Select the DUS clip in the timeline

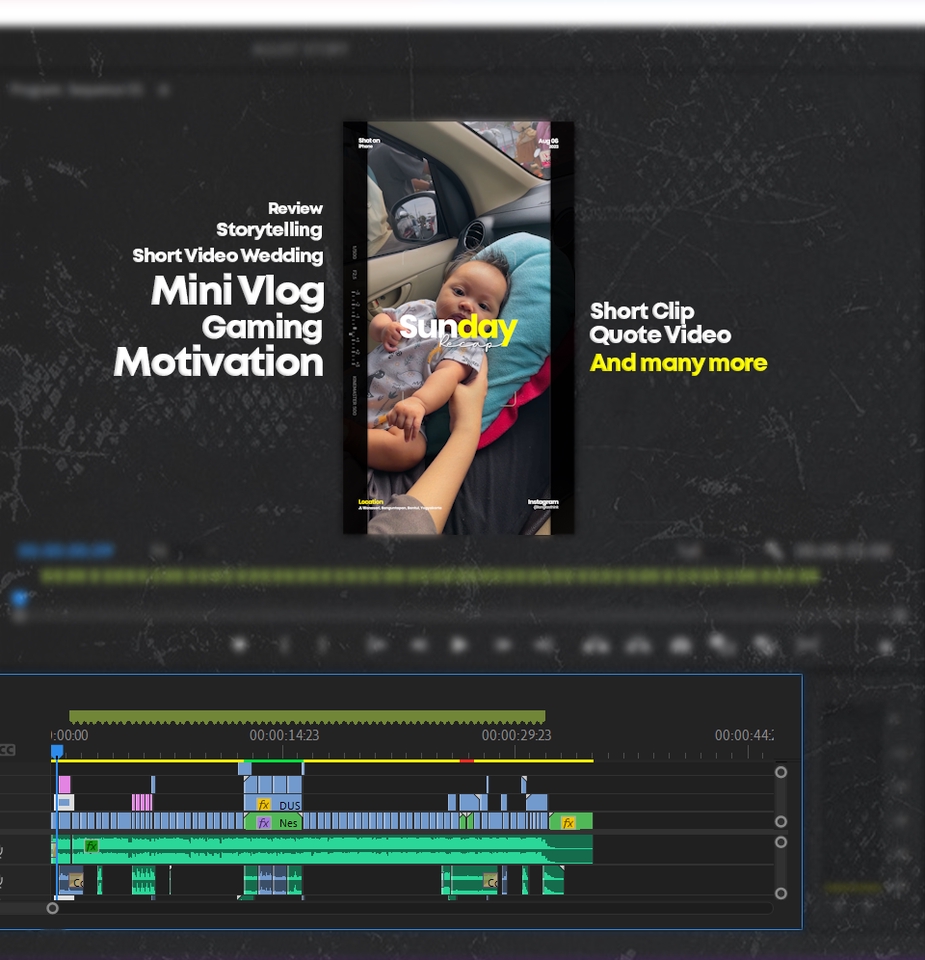[x=273, y=804]
